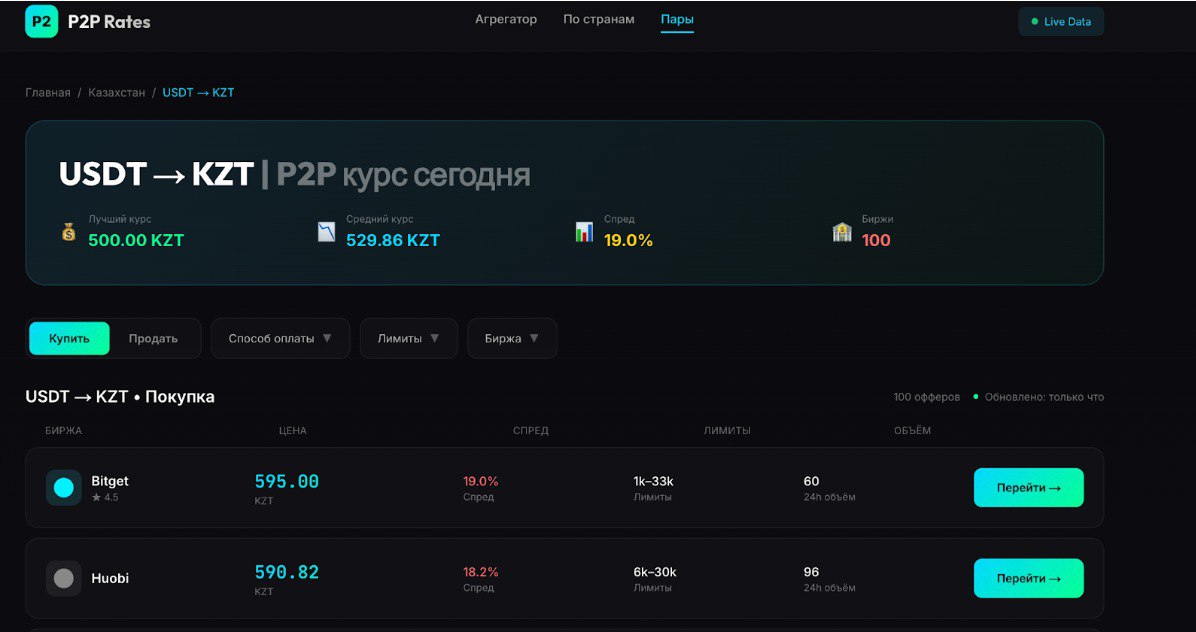Click the Bitget exchange logo

64,488
